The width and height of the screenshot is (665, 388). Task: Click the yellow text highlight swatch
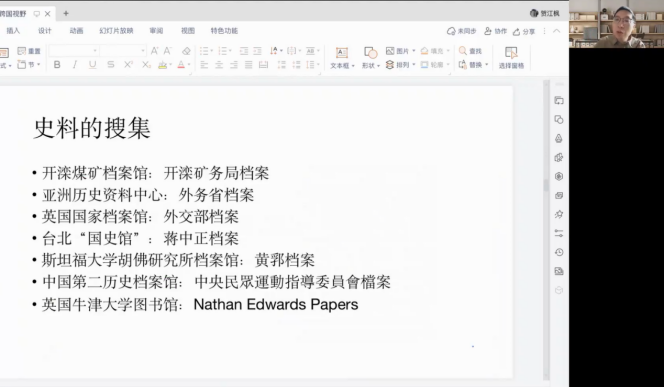(x=162, y=65)
